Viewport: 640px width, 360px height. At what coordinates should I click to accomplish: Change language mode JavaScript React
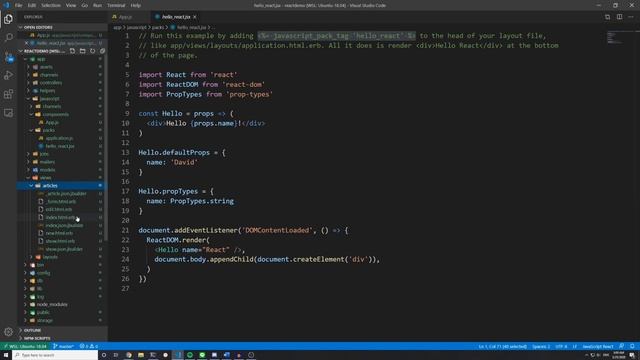[598, 346]
